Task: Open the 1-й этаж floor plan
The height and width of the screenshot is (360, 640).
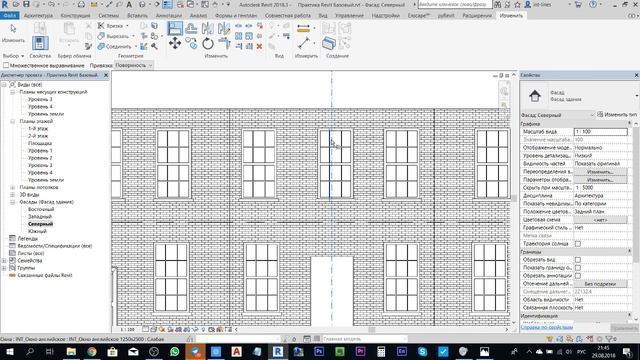Action: click(x=38, y=129)
